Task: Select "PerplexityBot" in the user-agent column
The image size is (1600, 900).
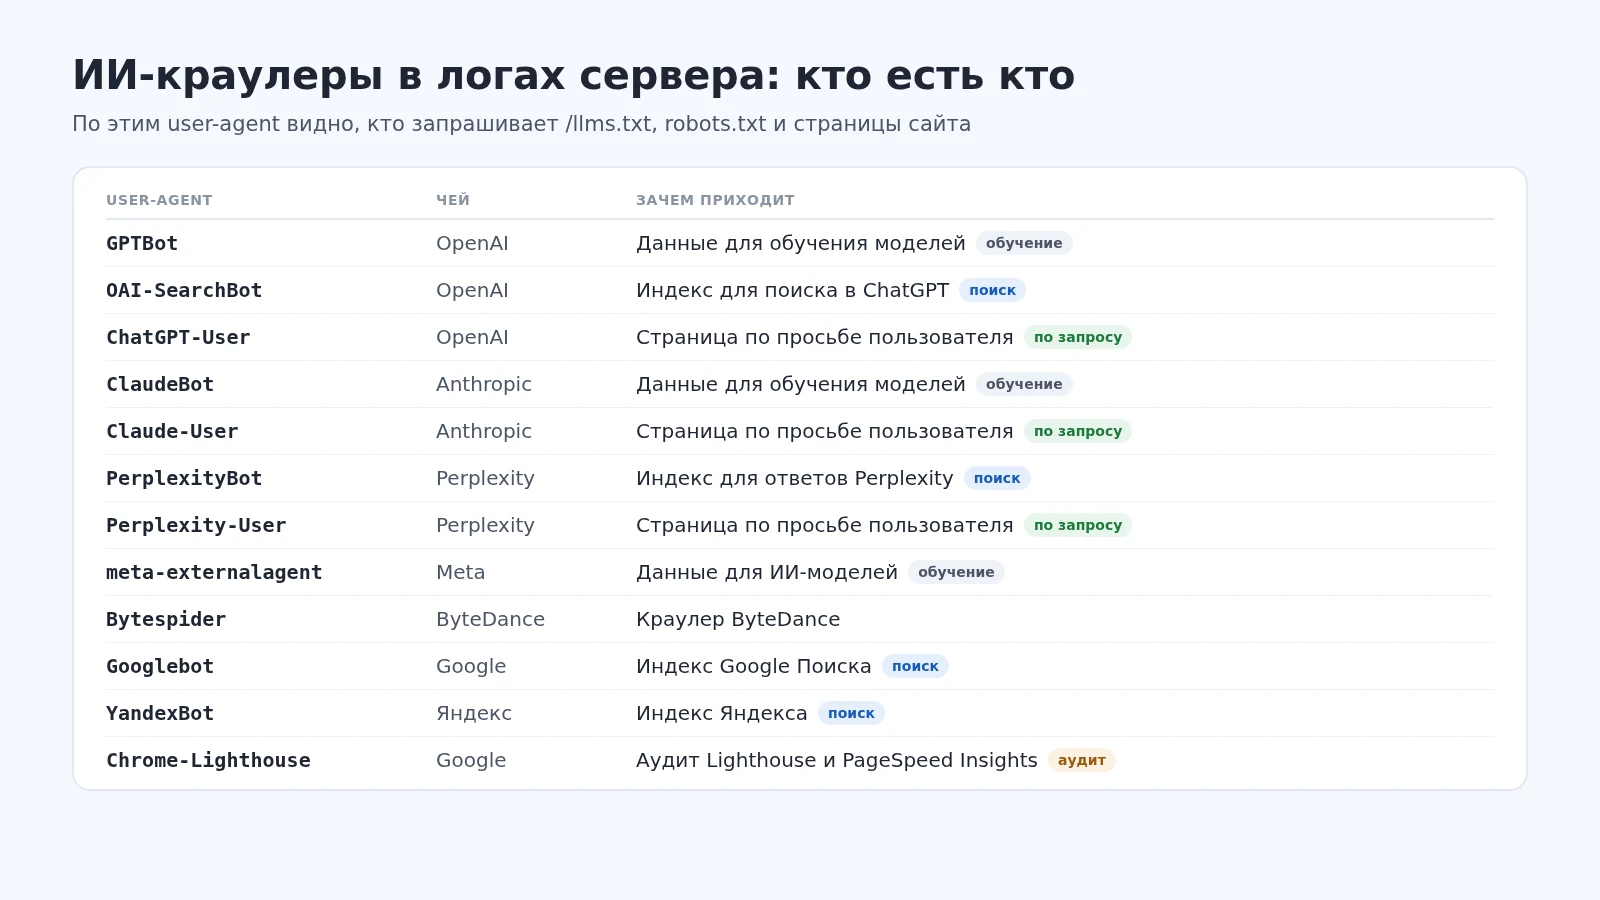Action: point(184,478)
